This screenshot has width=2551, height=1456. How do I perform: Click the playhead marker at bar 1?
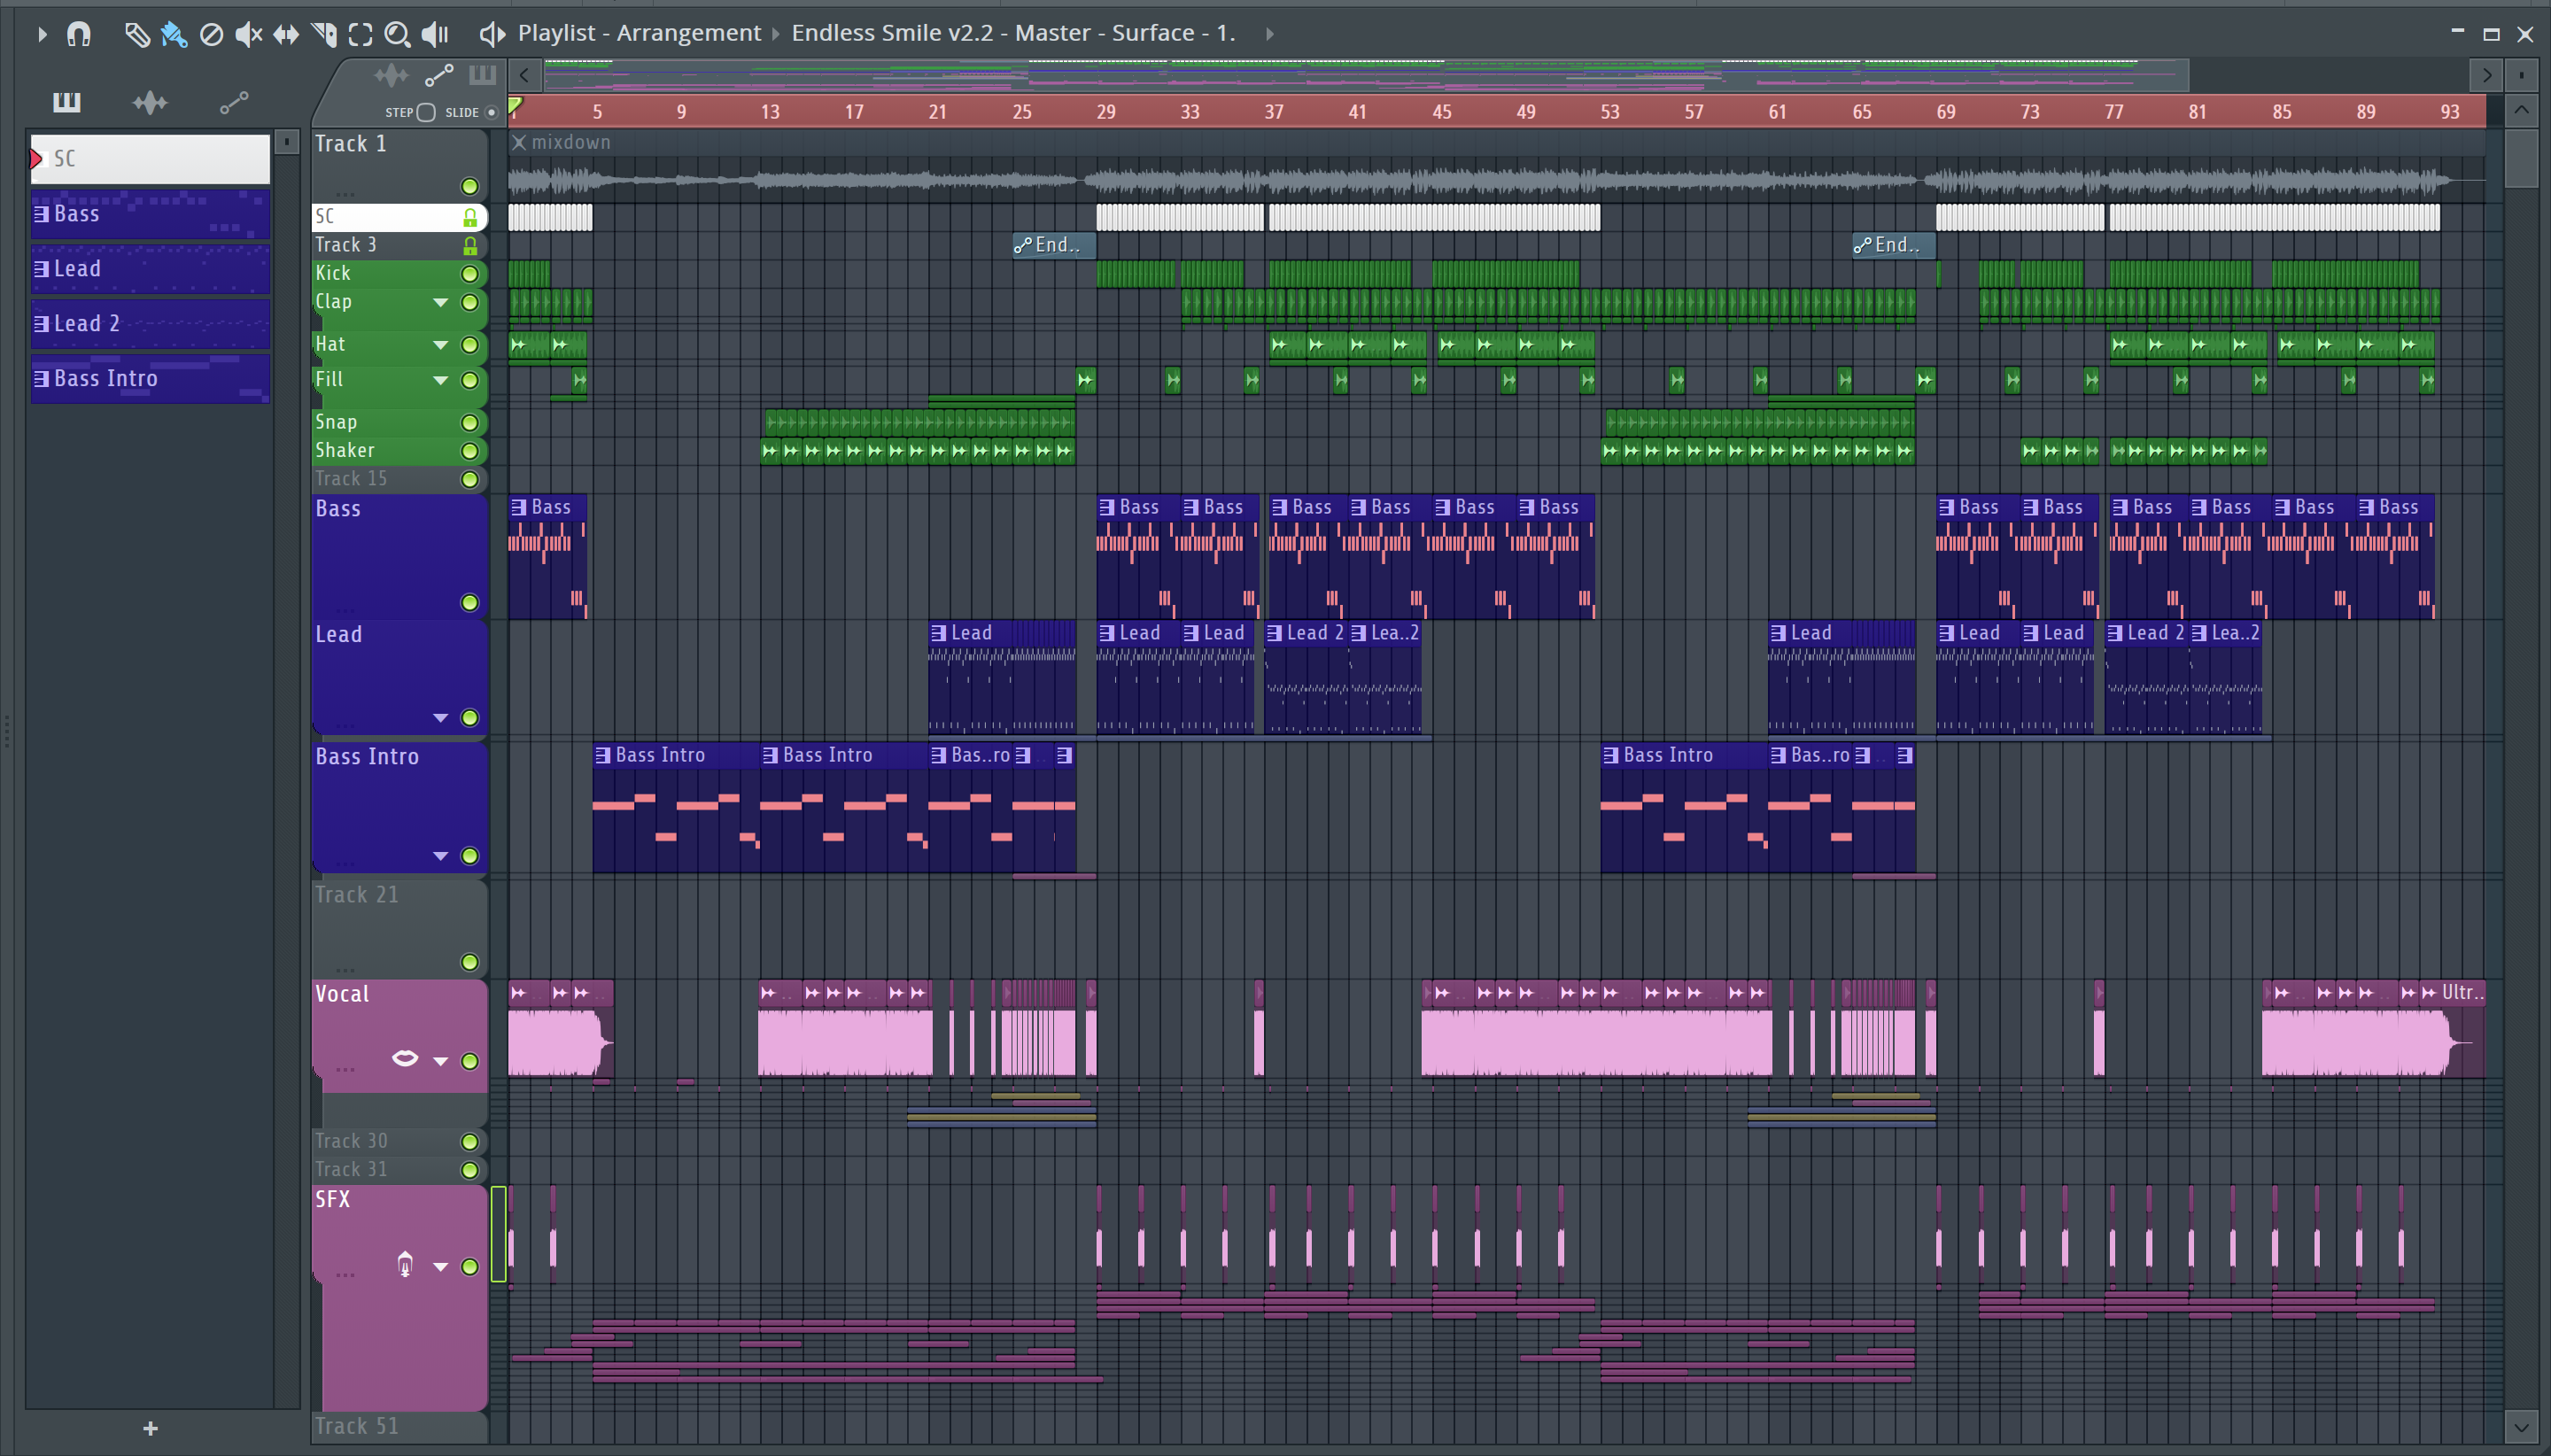[515, 105]
